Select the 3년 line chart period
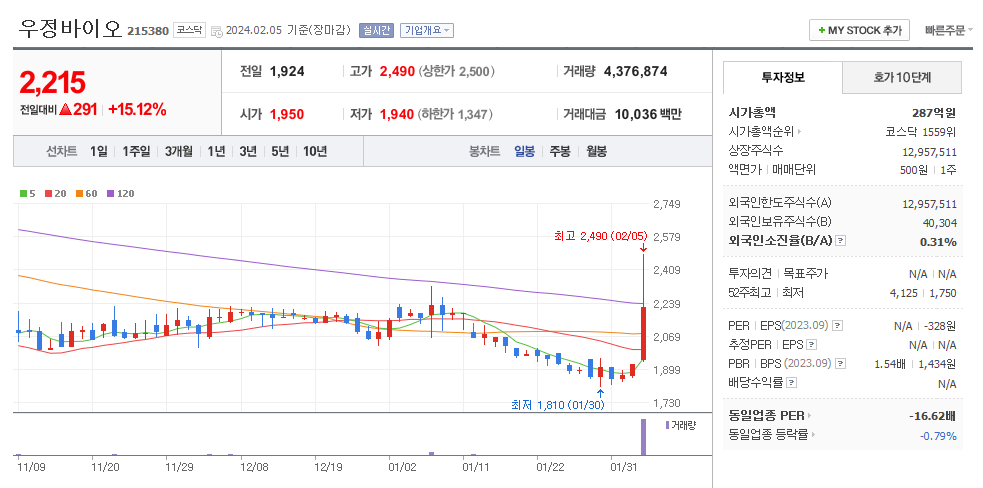This screenshot has height=488, width=983. coord(248,151)
